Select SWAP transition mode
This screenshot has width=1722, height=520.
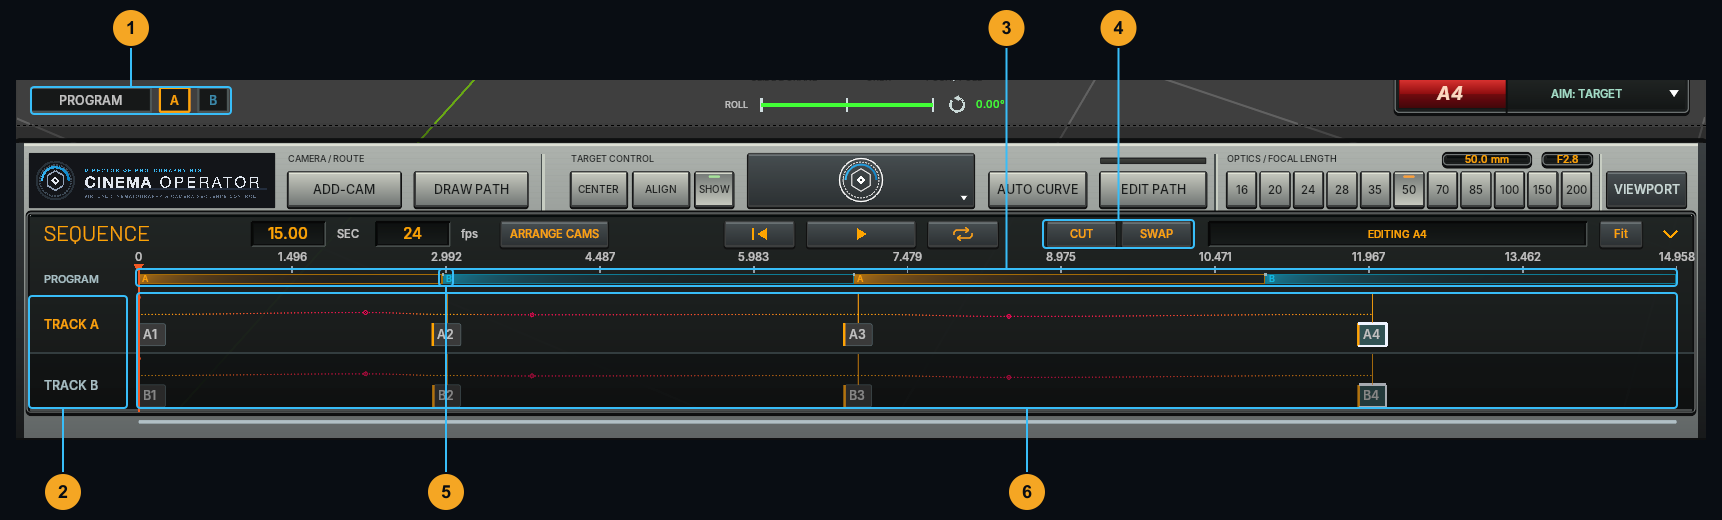(x=1156, y=234)
